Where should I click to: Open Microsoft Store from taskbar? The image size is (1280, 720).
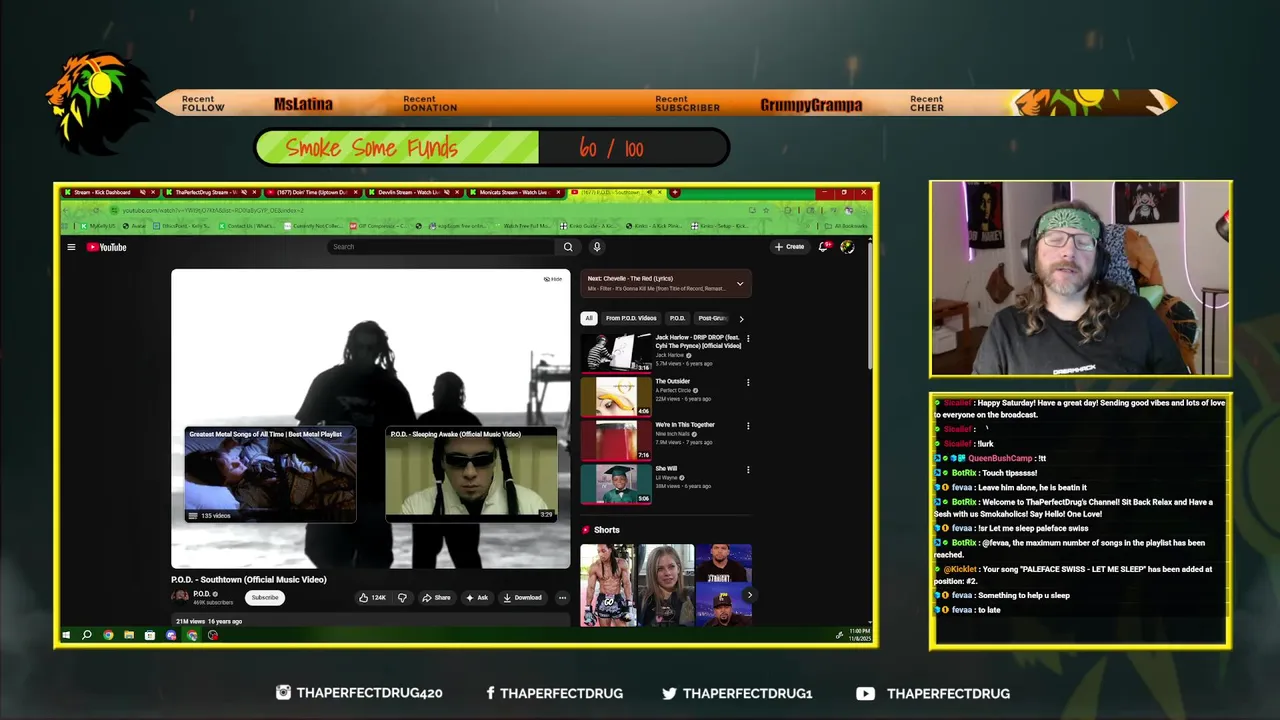click(x=150, y=635)
